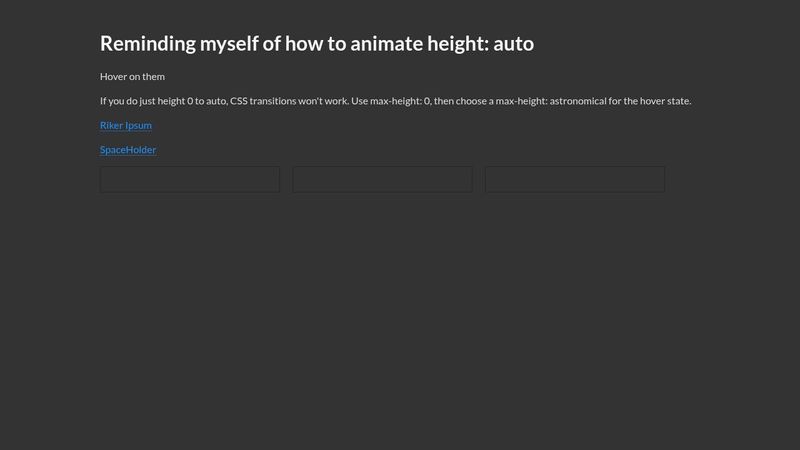The height and width of the screenshot is (450, 800).
Task: Follow the SpaceHolder link
Action: click(128, 150)
